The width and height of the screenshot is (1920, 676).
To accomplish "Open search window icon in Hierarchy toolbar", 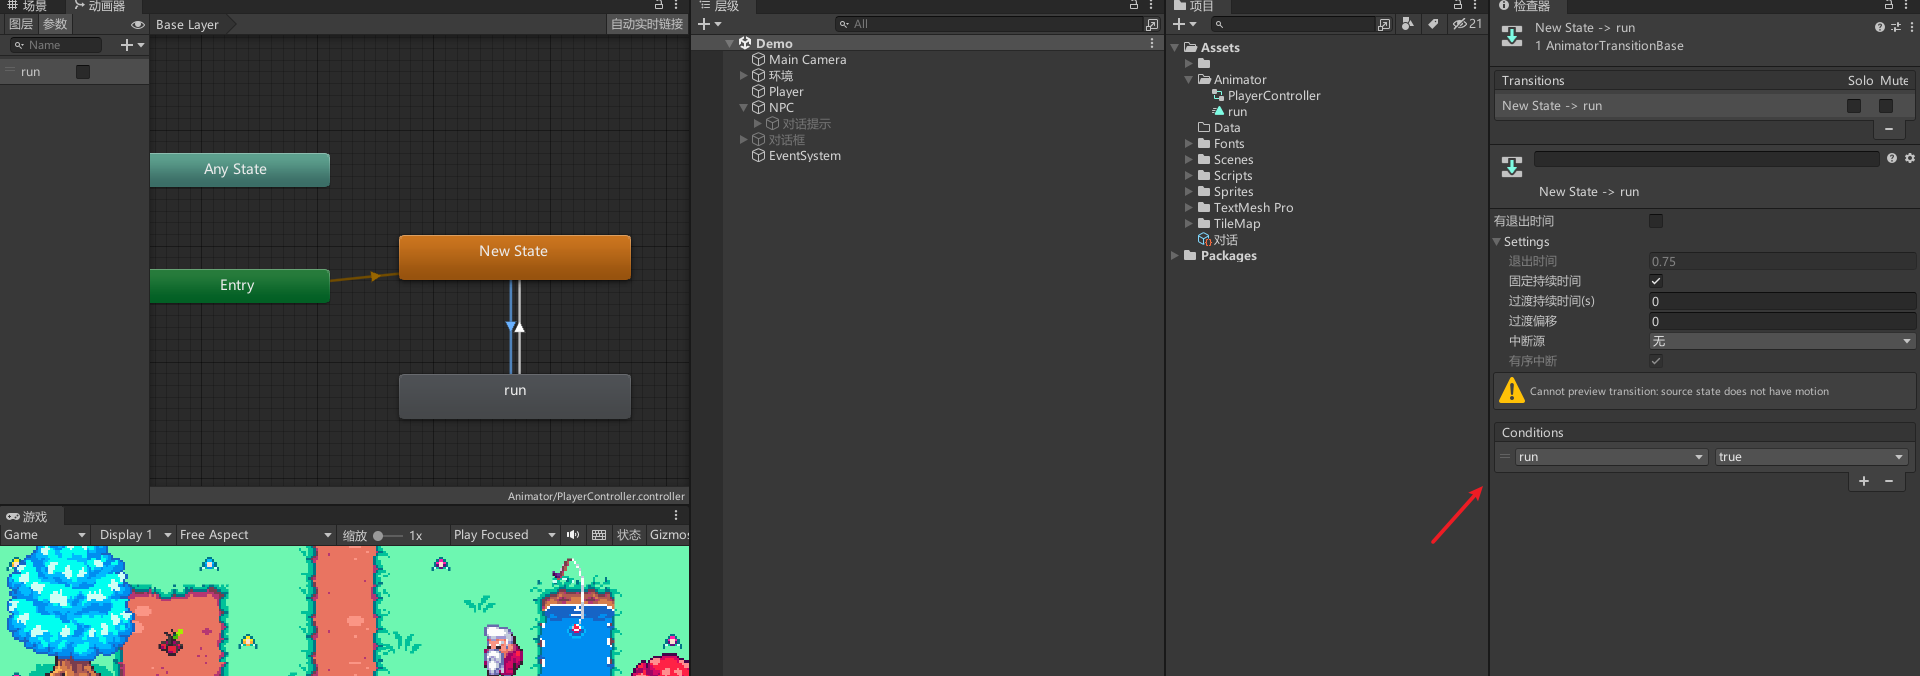I will pos(1152,24).
